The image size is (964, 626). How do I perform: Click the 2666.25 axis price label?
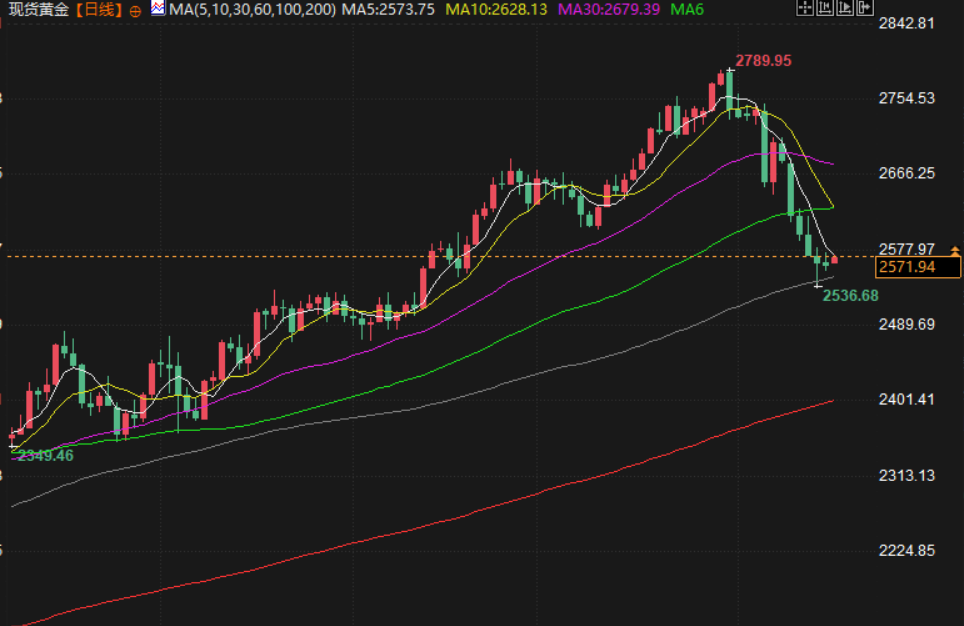906,173
